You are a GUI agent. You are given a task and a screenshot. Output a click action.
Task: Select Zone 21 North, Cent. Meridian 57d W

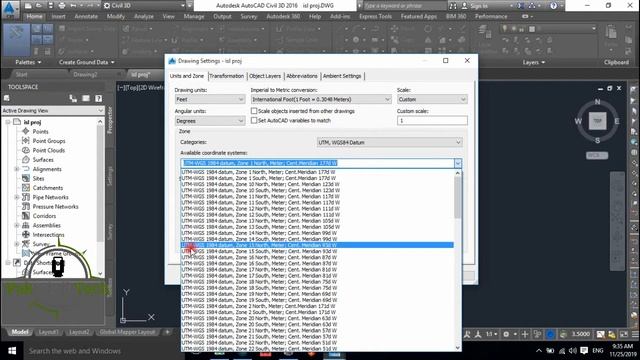pyautogui.click(x=317, y=330)
